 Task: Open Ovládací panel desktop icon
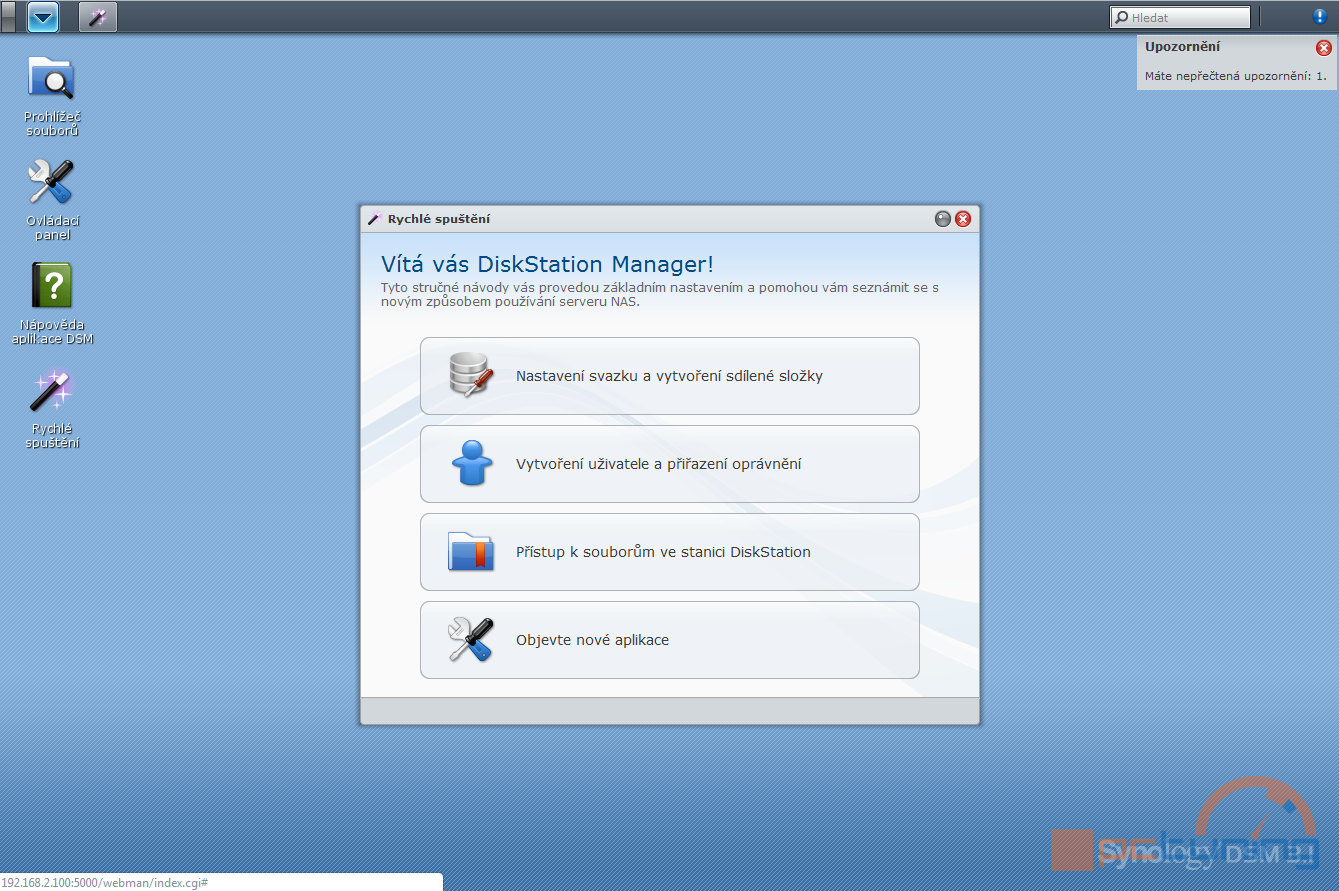pos(51,200)
